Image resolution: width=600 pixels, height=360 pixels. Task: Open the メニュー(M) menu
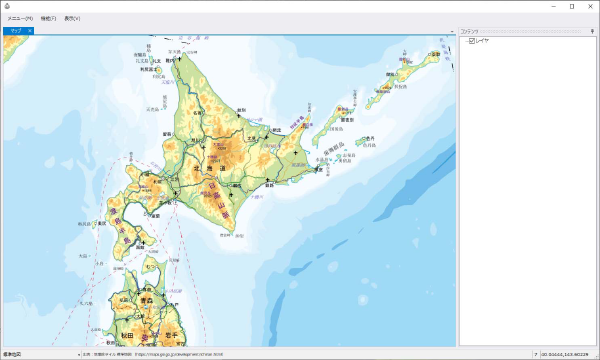point(20,18)
